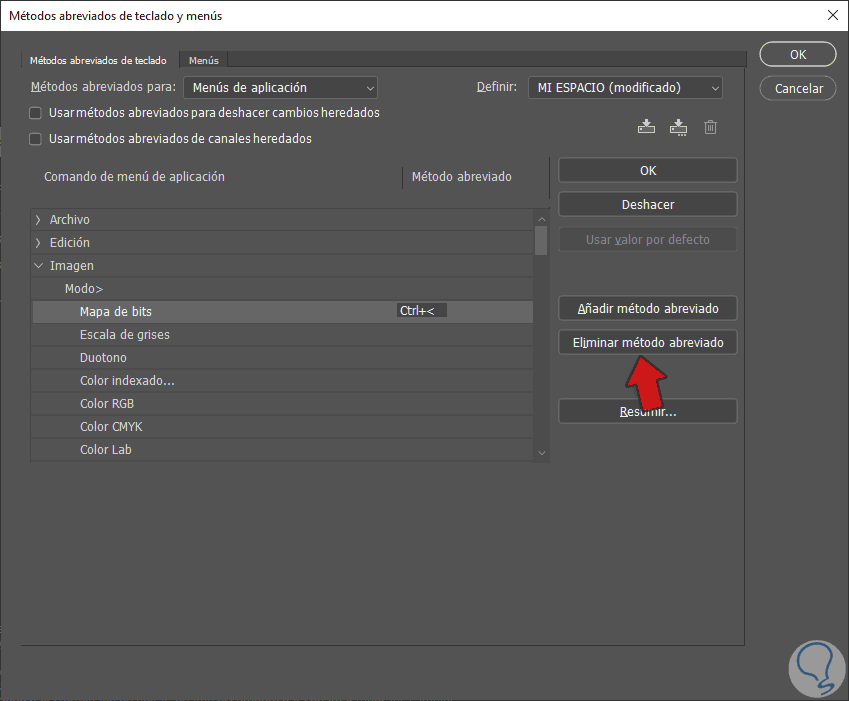Image resolution: width=849 pixels, height=701 pixels.
Task: Close the keyboard shortcuts dialog
Action: 833,15
